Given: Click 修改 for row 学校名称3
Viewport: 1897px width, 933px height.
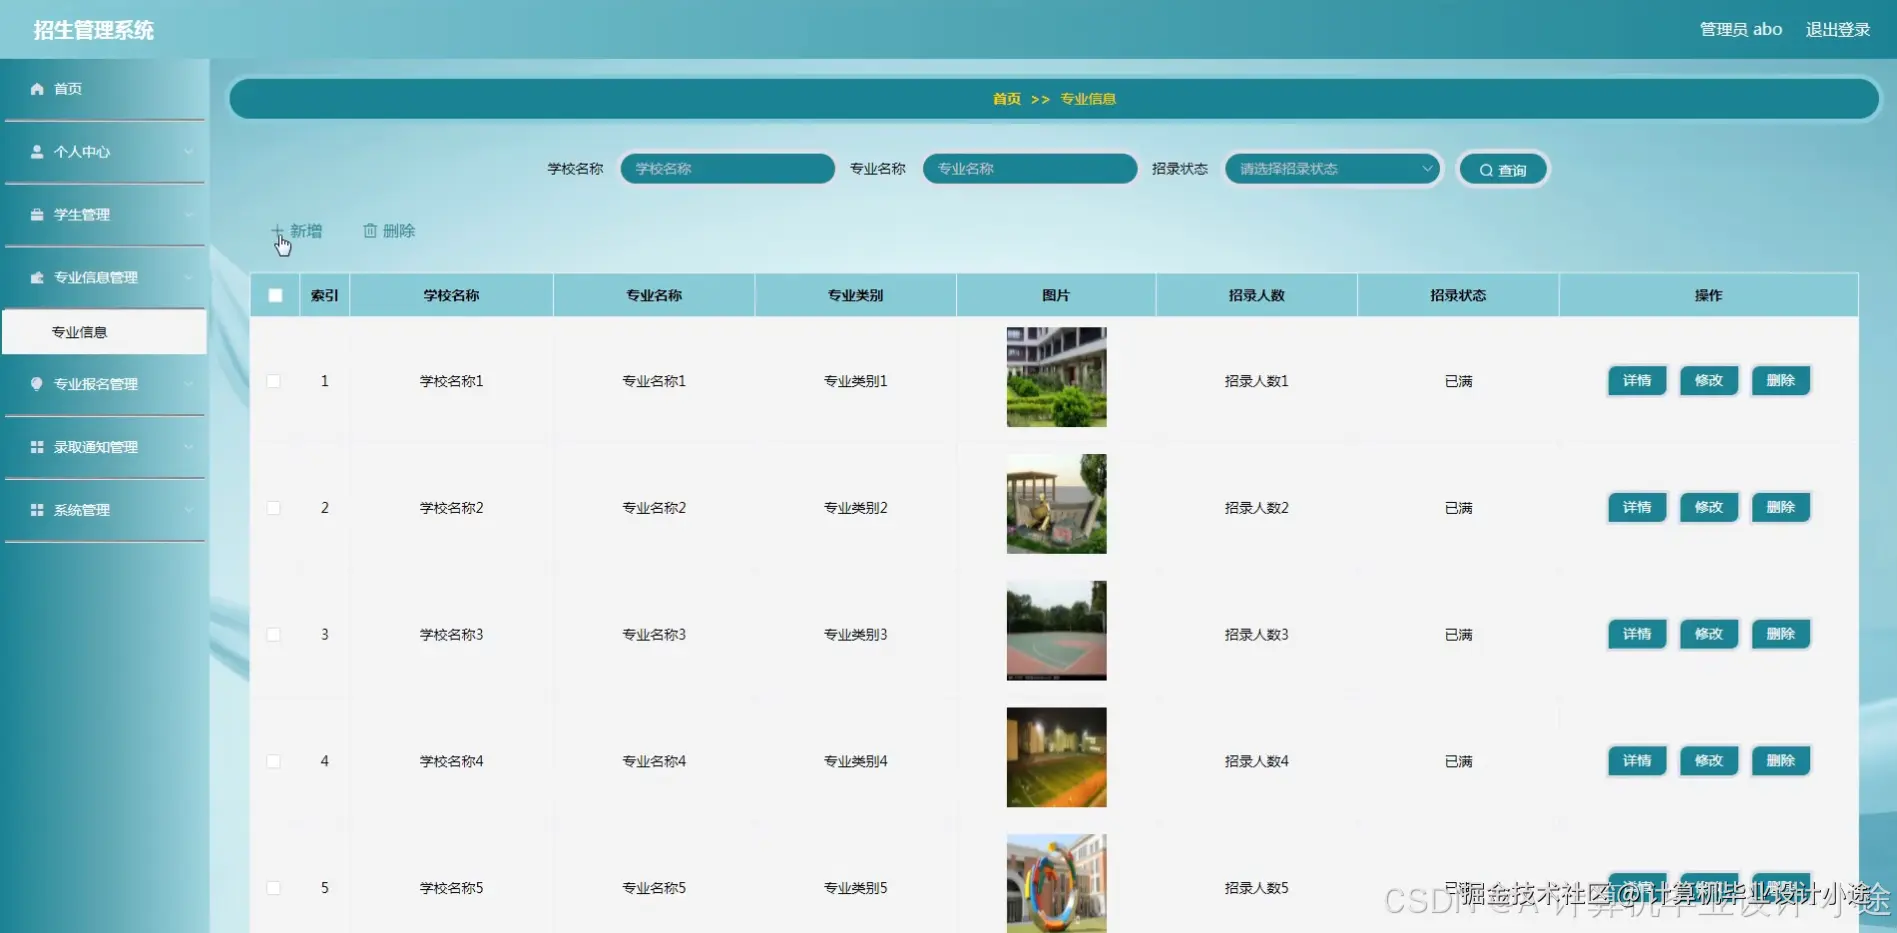Looking at the screenshot, I should tap(1709, 634).
